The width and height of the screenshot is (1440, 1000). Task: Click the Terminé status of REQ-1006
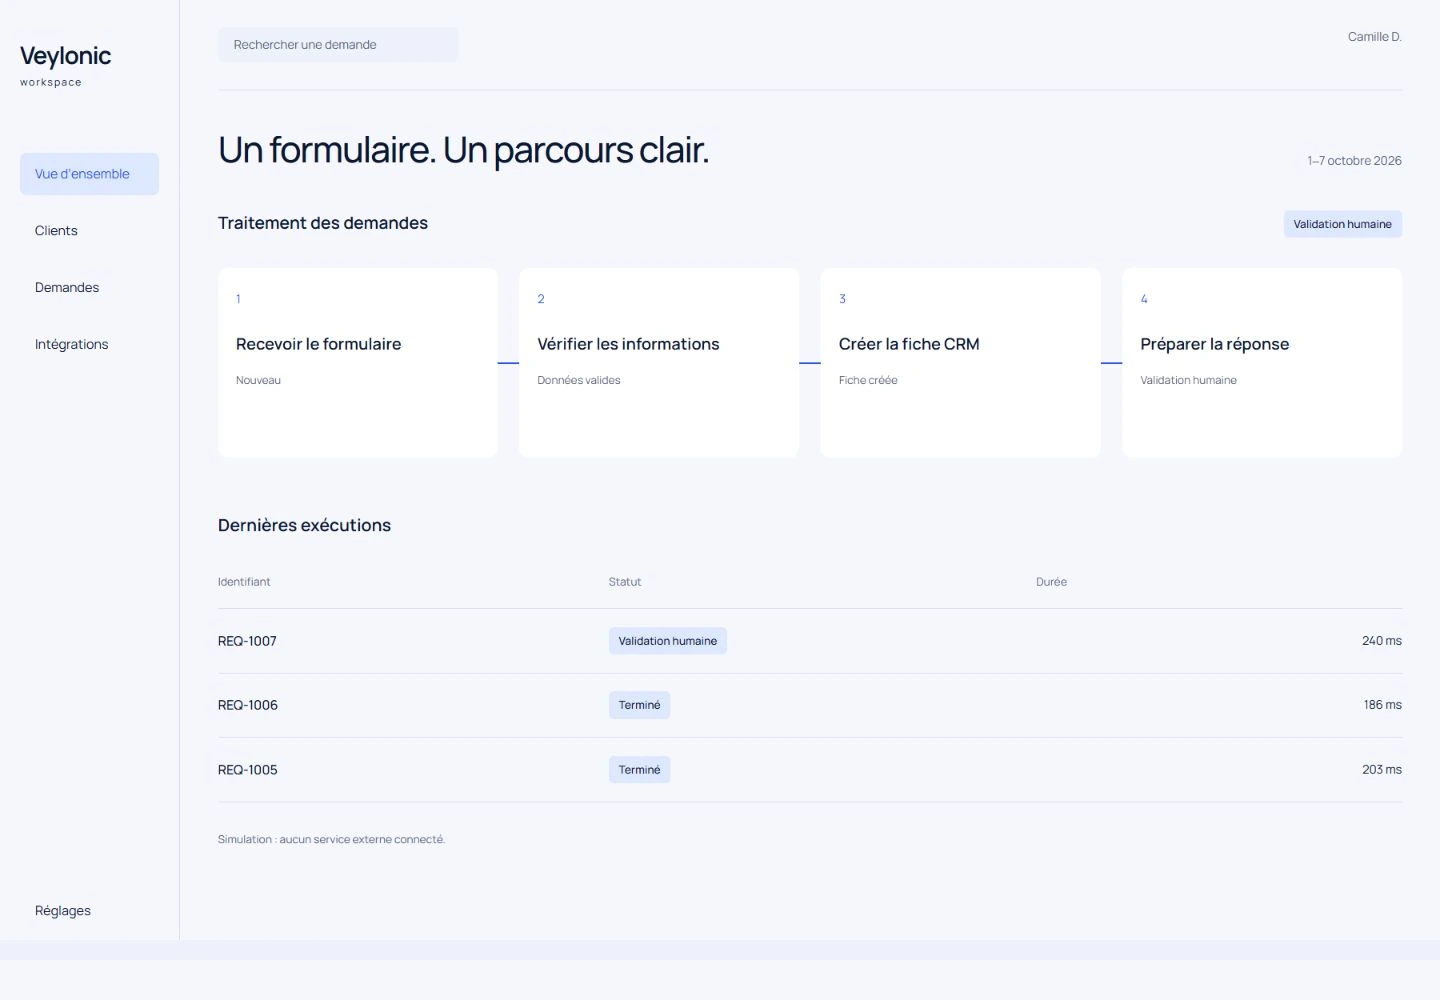tap(639, 705)
